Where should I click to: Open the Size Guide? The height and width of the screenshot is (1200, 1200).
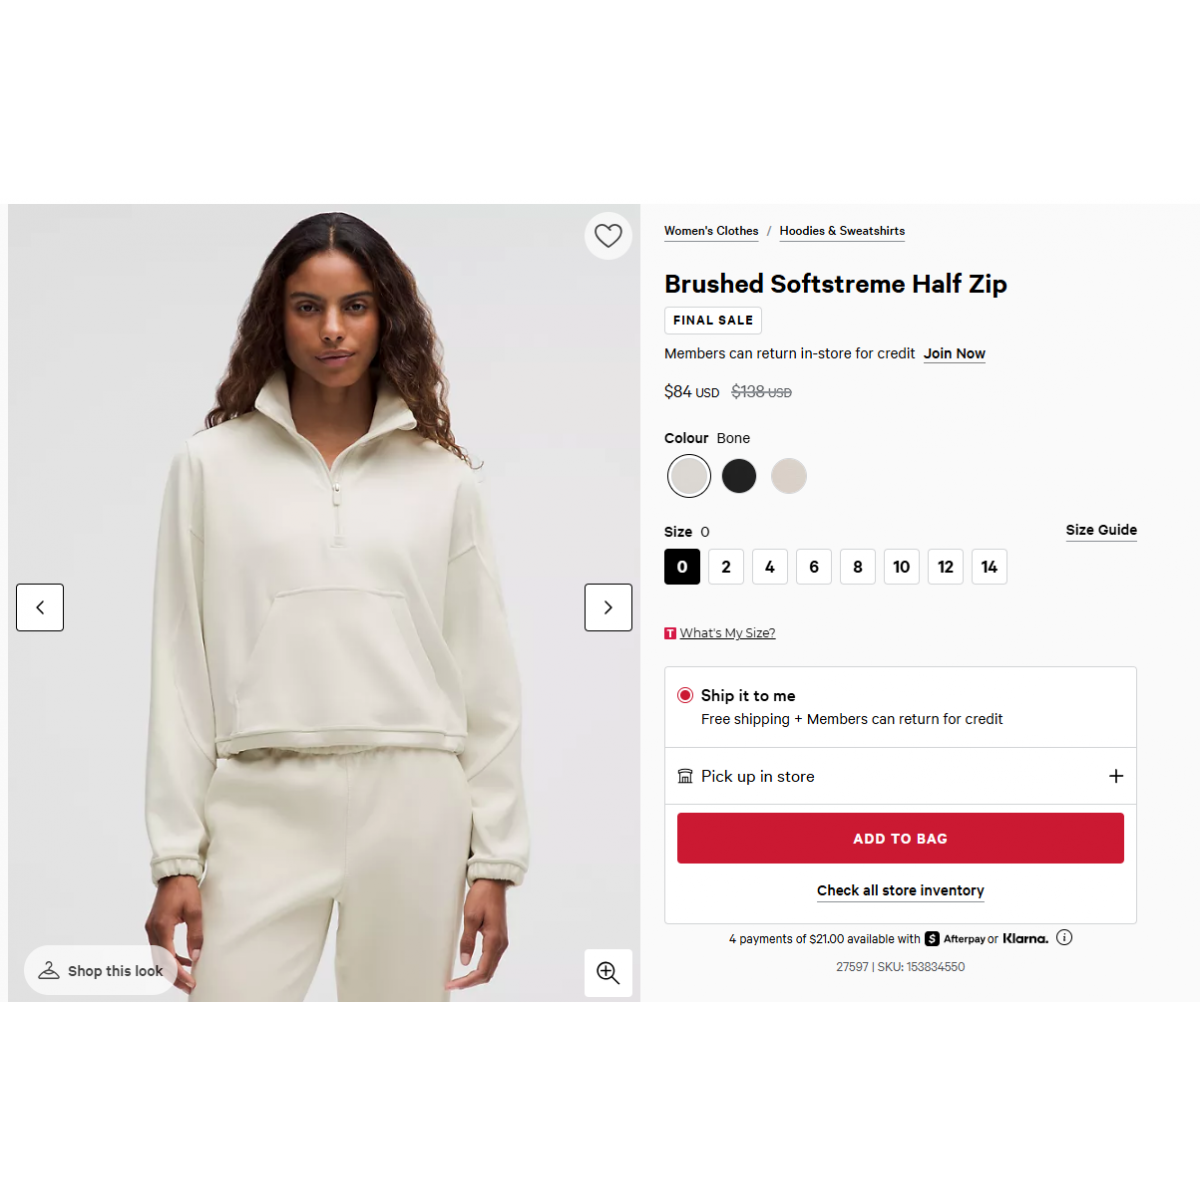[1101, 530]
